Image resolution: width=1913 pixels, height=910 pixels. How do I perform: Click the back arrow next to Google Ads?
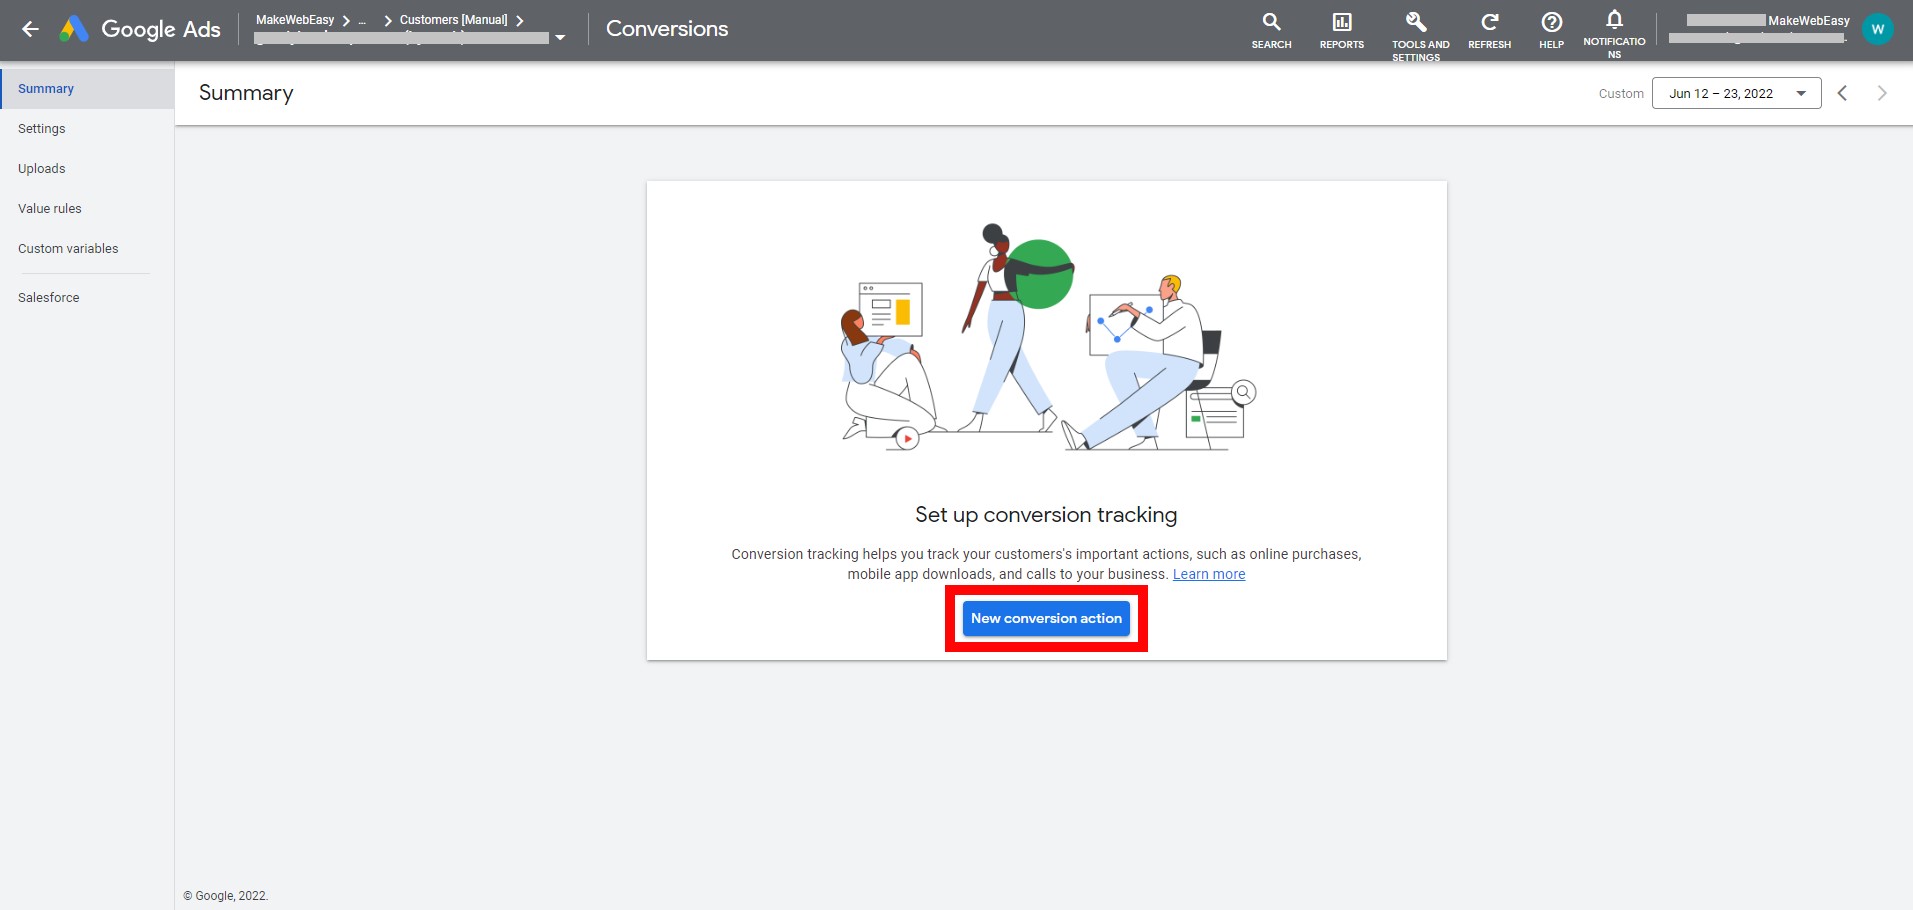pos(31,29)
